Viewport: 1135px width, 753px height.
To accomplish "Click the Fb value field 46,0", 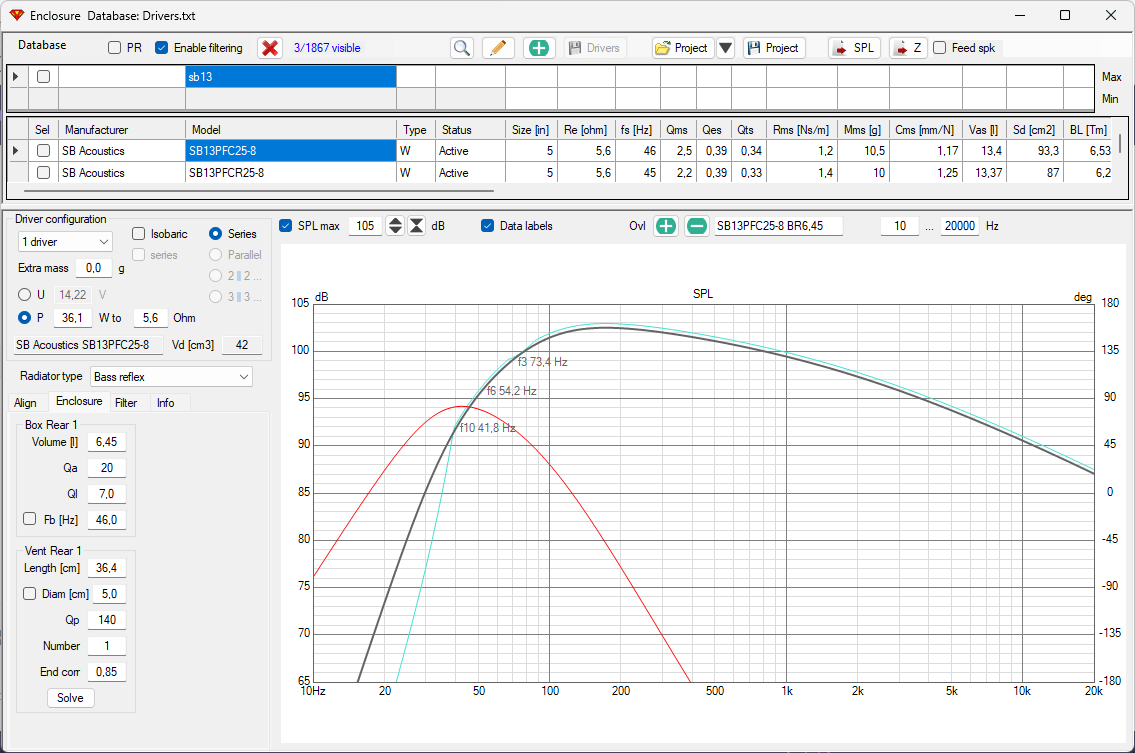I will pyautogui.click(x=107, y=520).
